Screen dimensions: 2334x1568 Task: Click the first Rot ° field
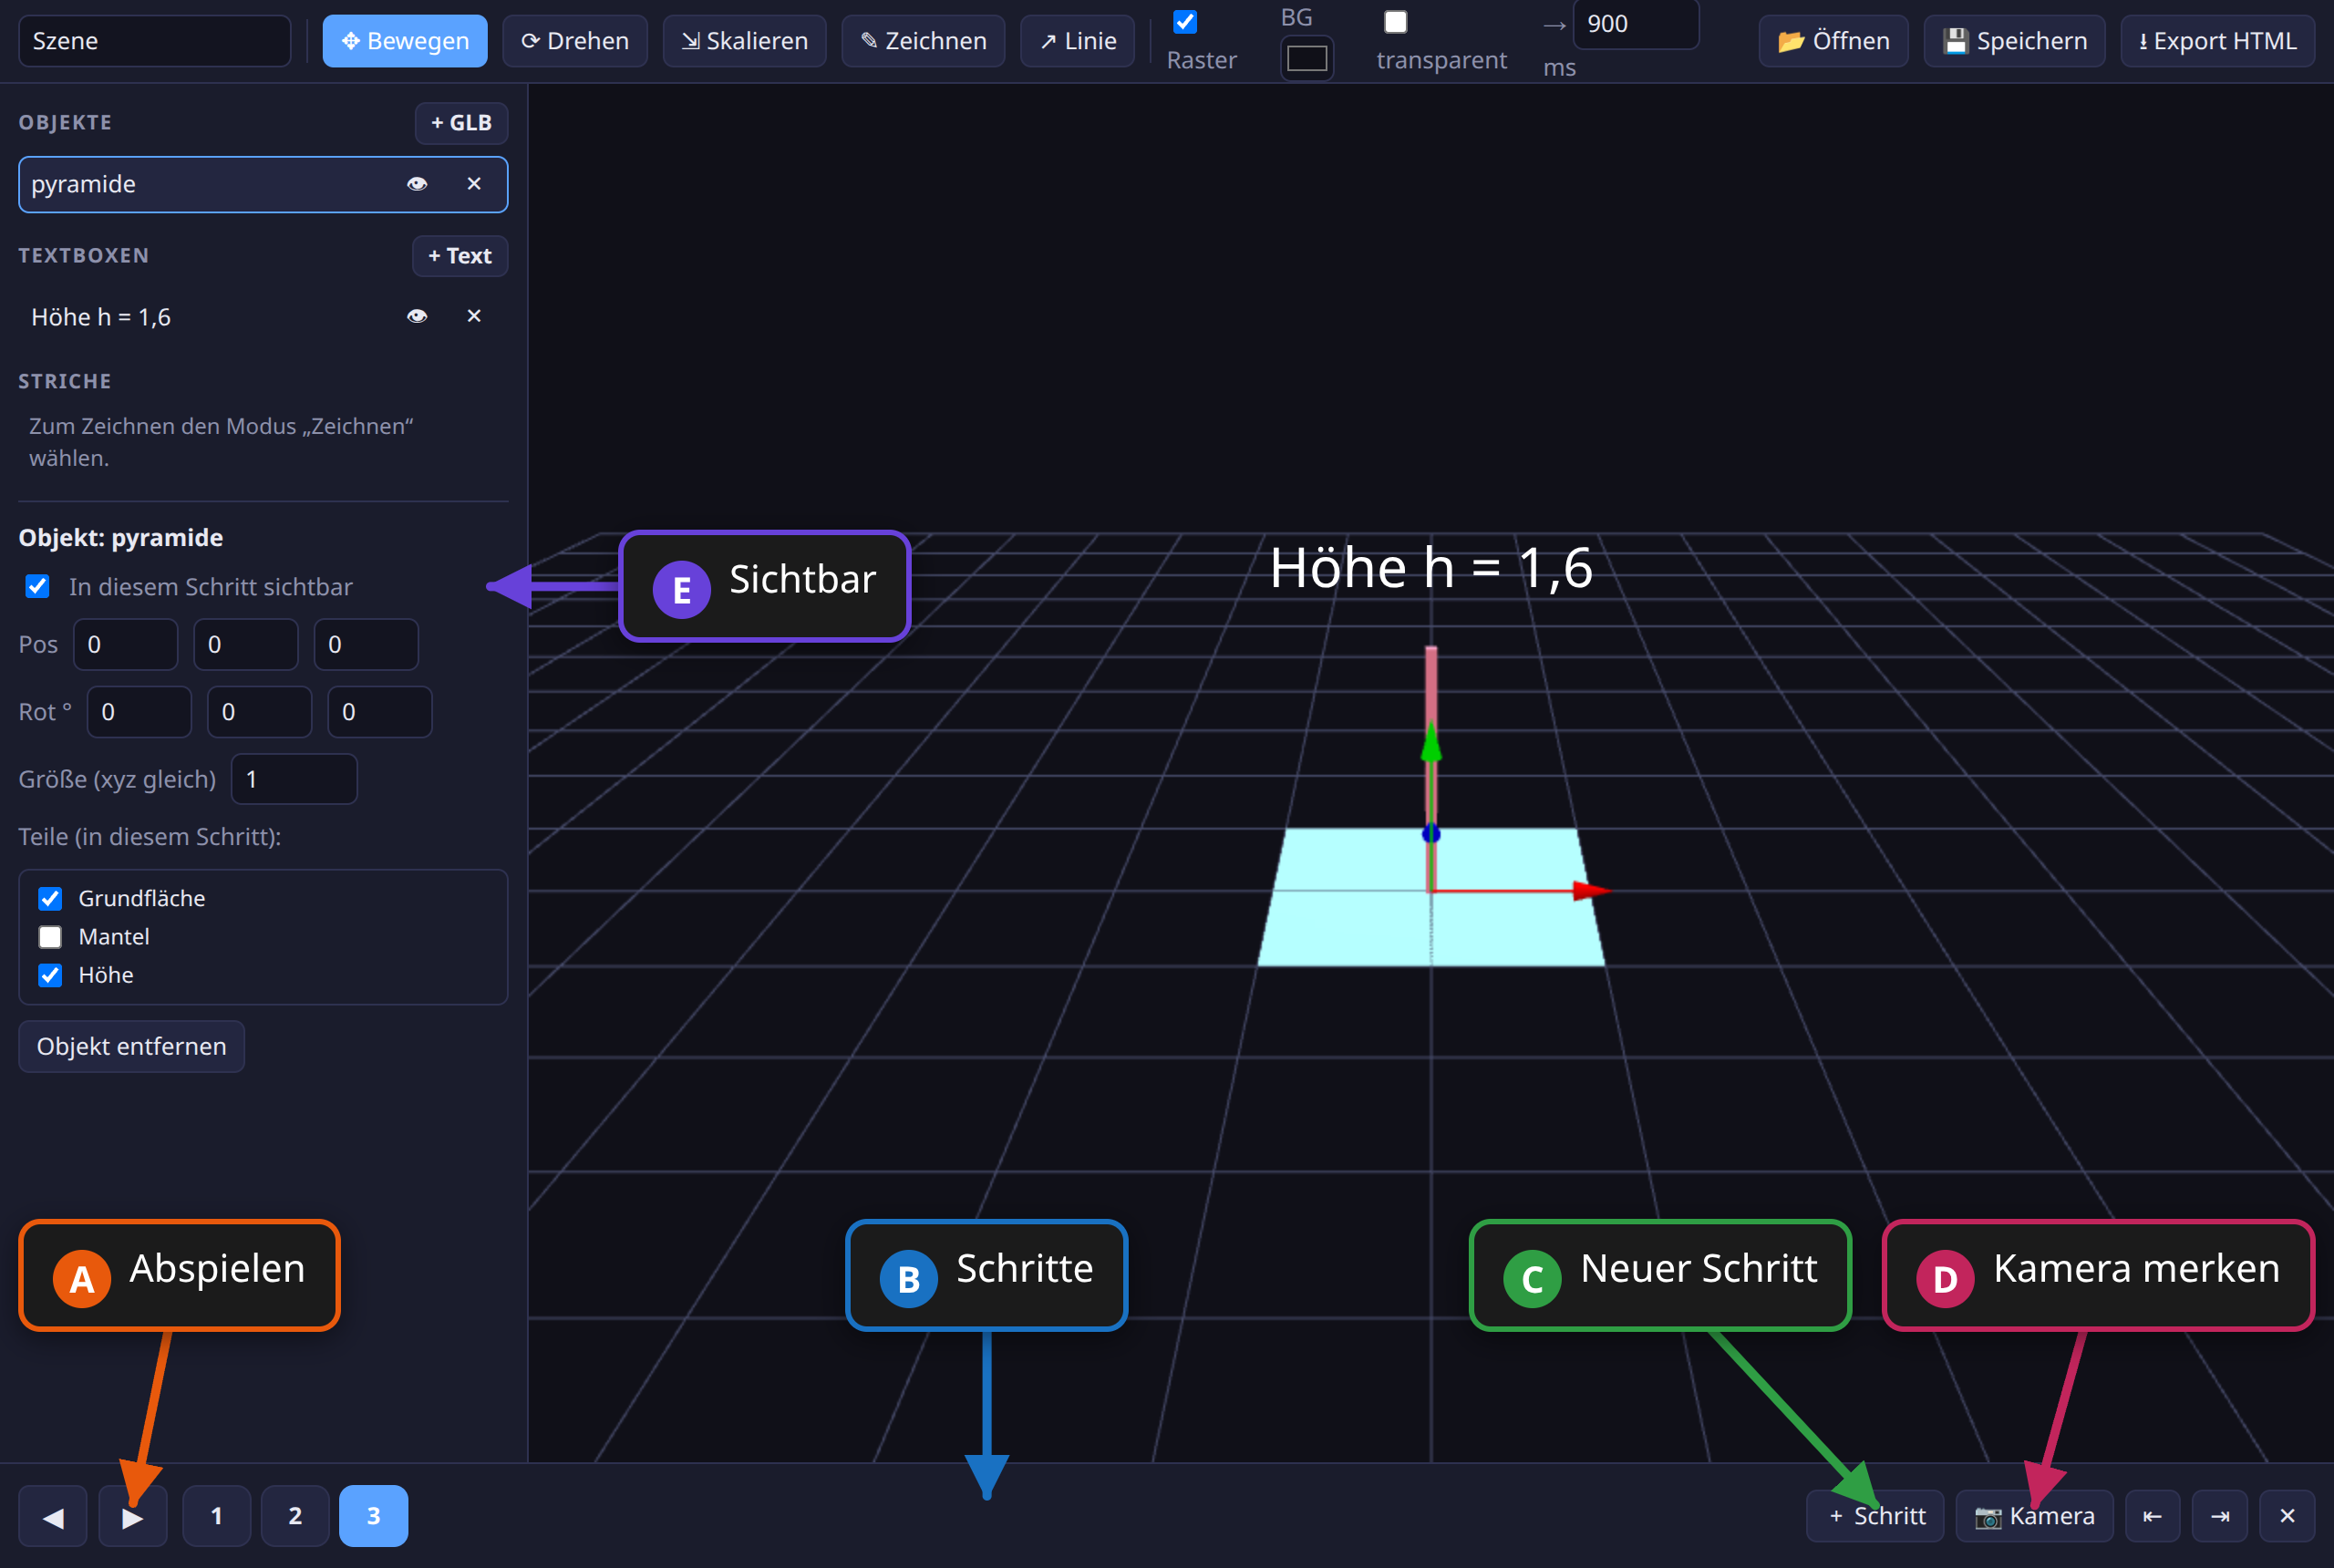139,712
